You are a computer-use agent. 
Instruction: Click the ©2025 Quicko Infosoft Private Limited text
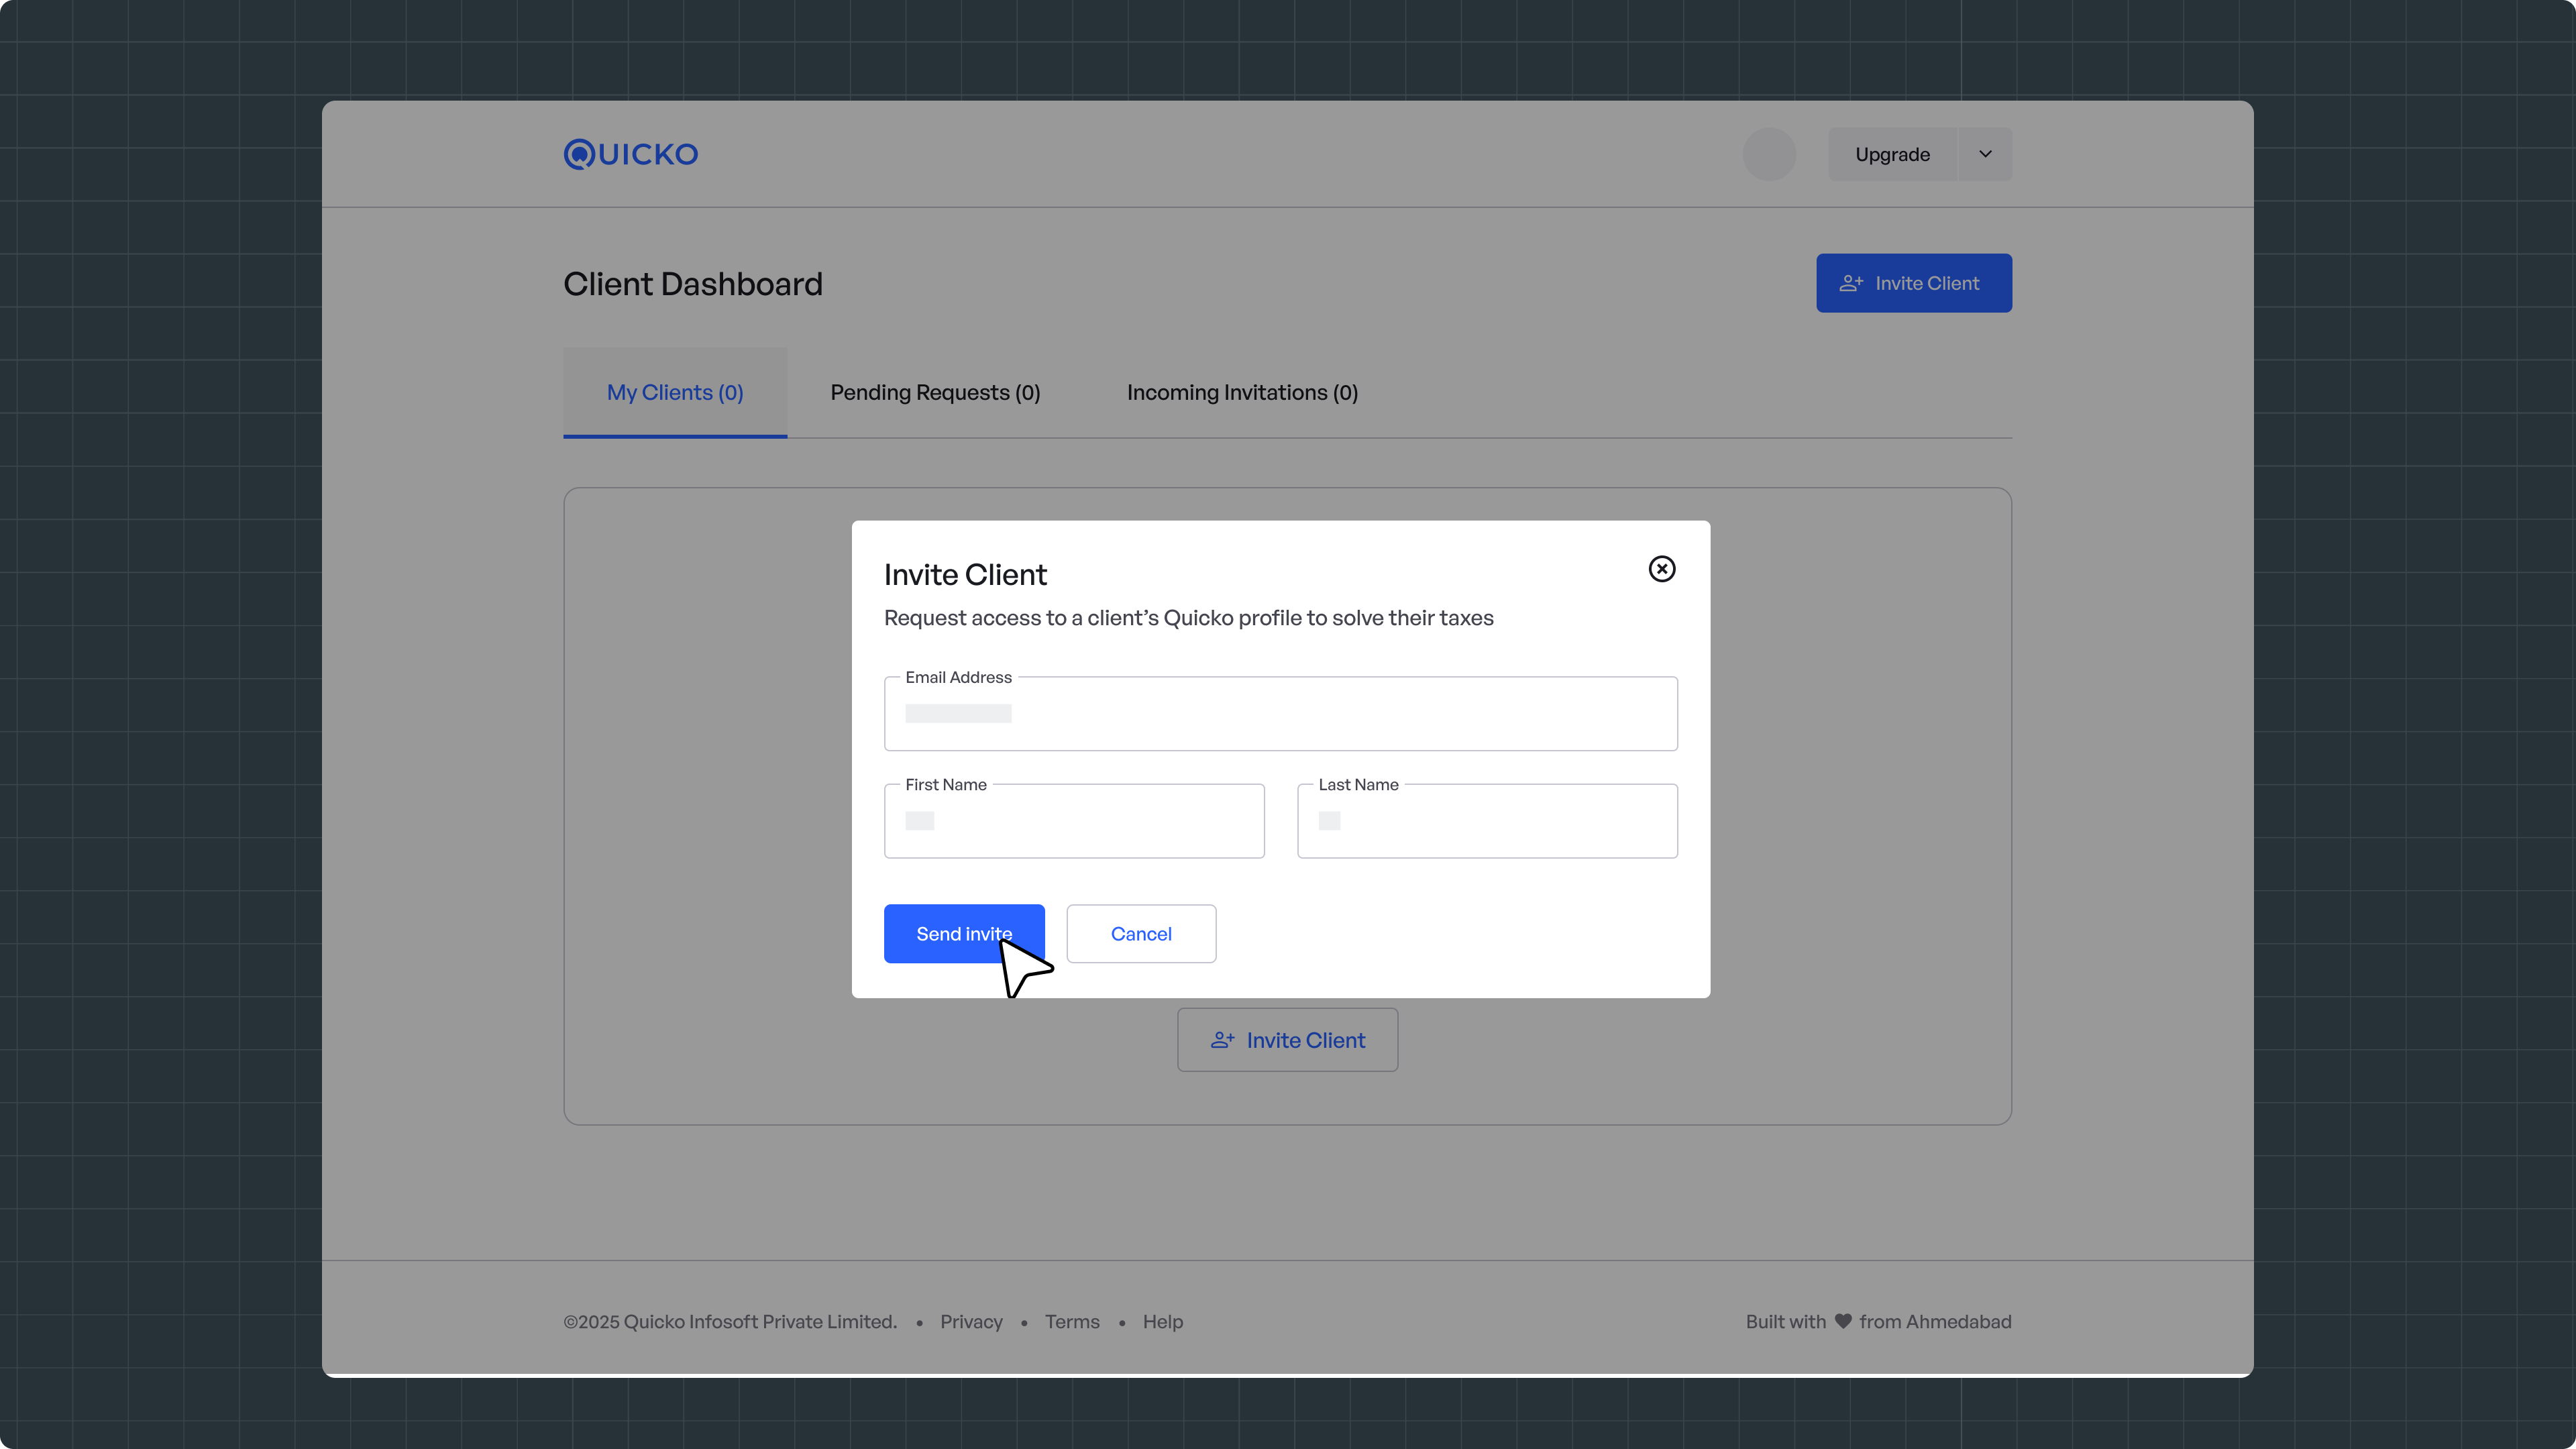tap(730, 1322)
